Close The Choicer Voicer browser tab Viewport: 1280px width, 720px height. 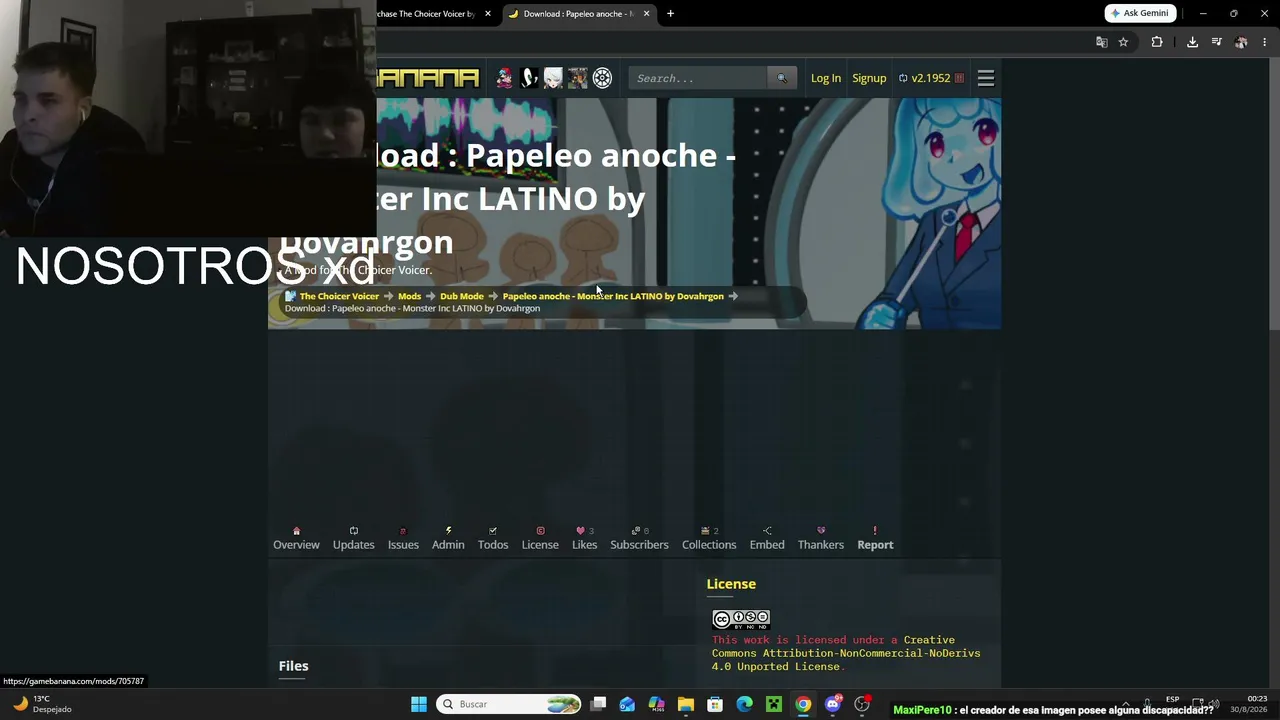point(488,14)
